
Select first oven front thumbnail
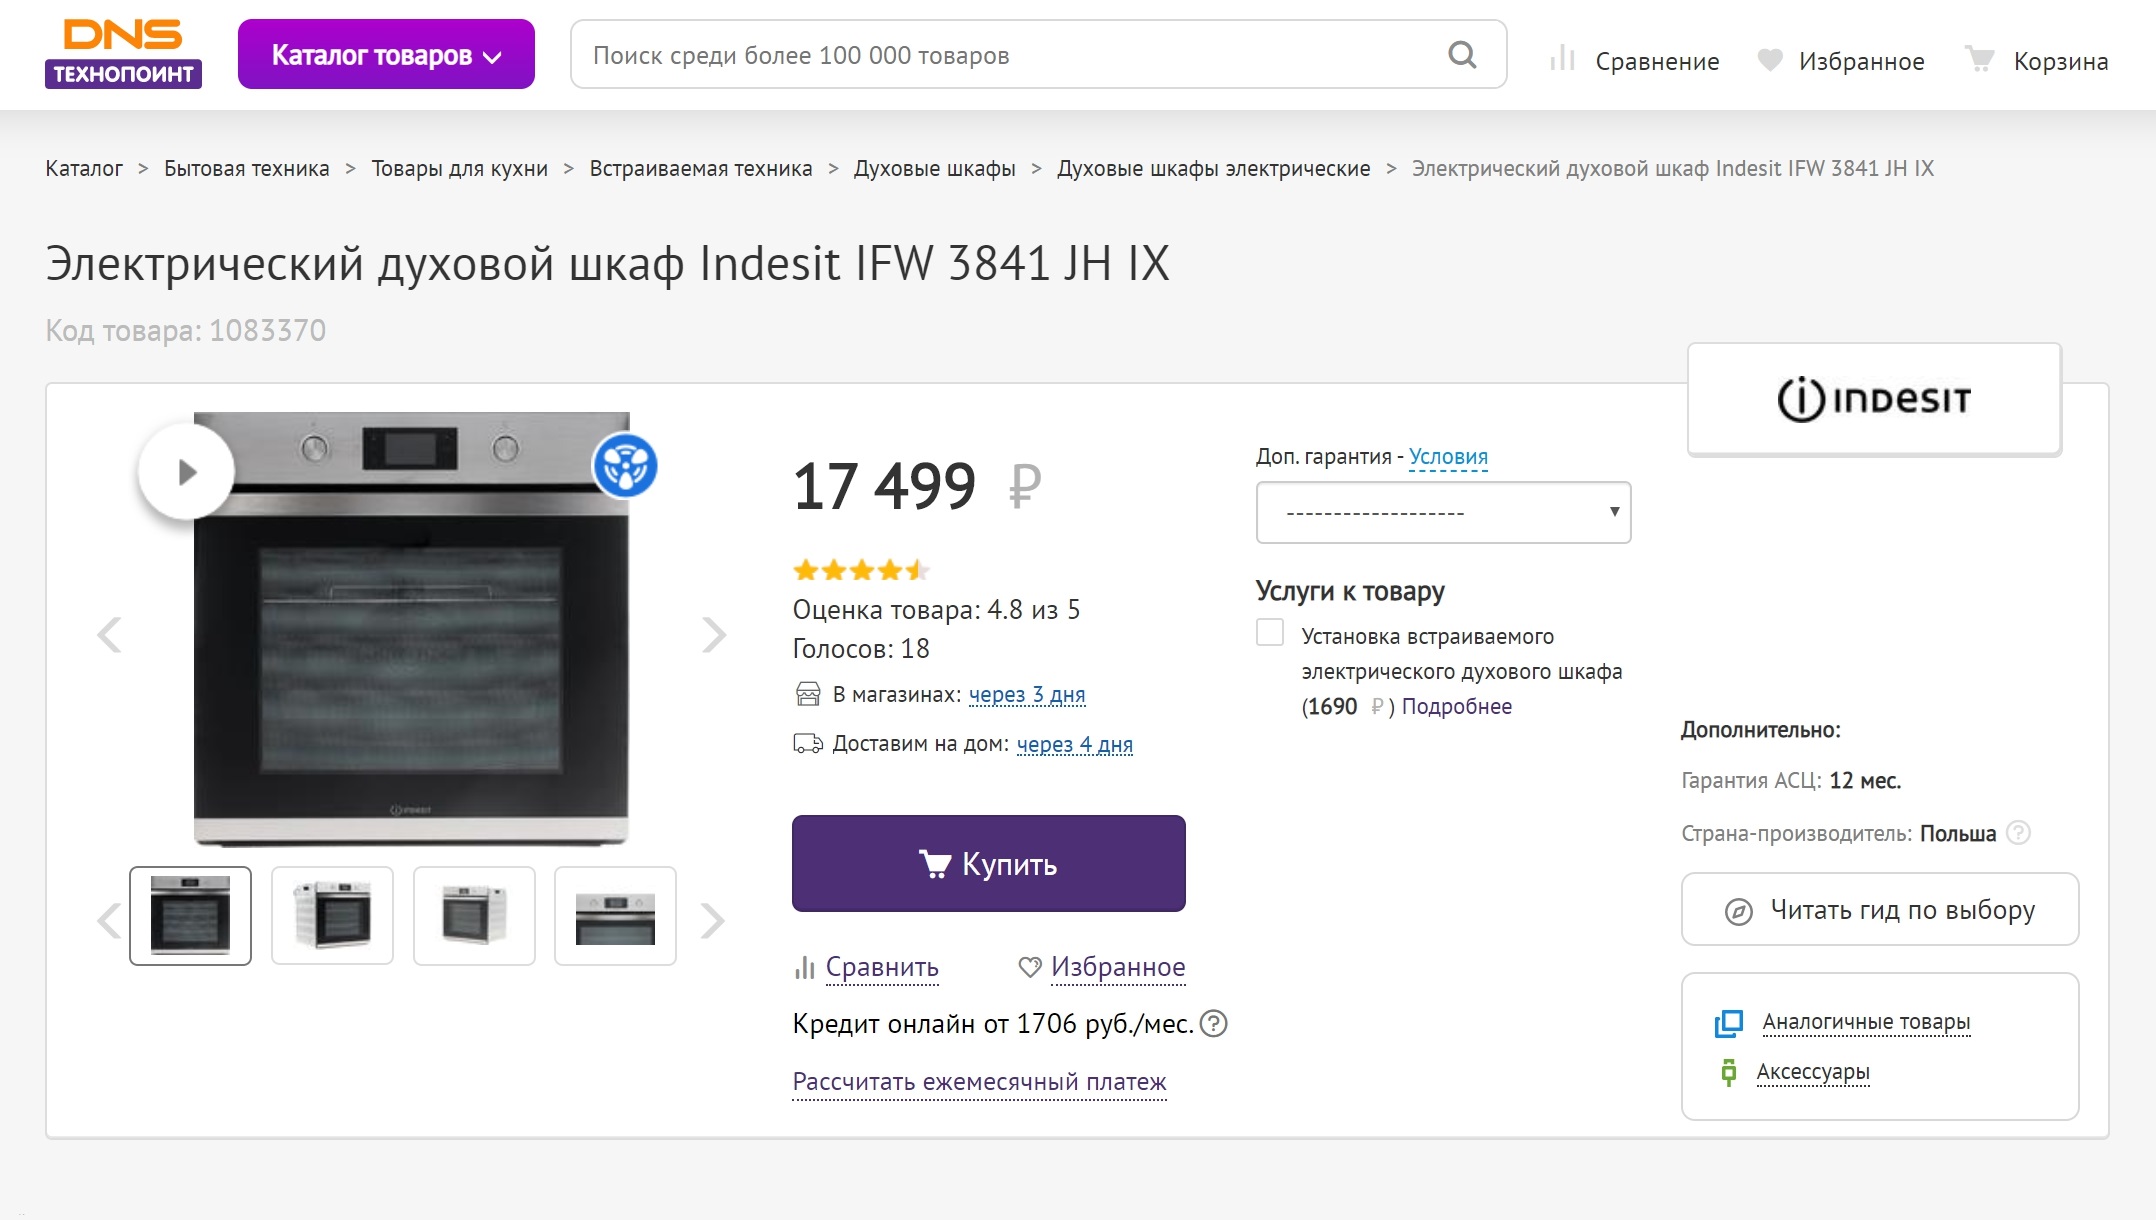190,915
